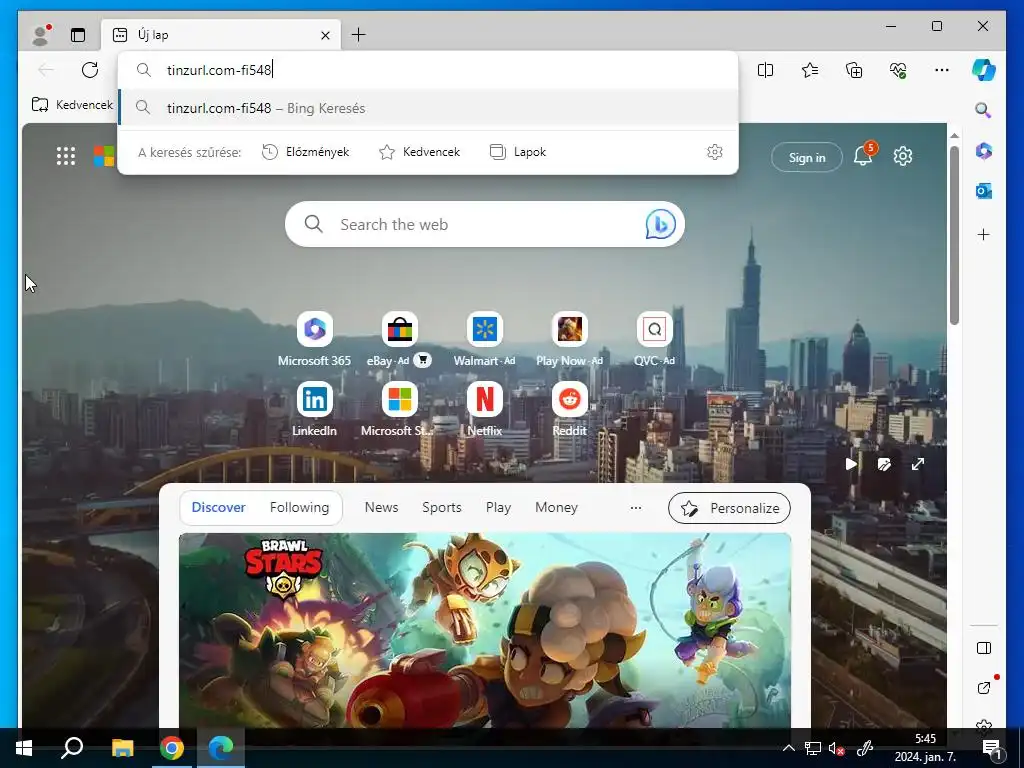Open Collections icon
The width and height of the screenshot is (1024, 768).
pyautogui.click(x=854, y=70)
